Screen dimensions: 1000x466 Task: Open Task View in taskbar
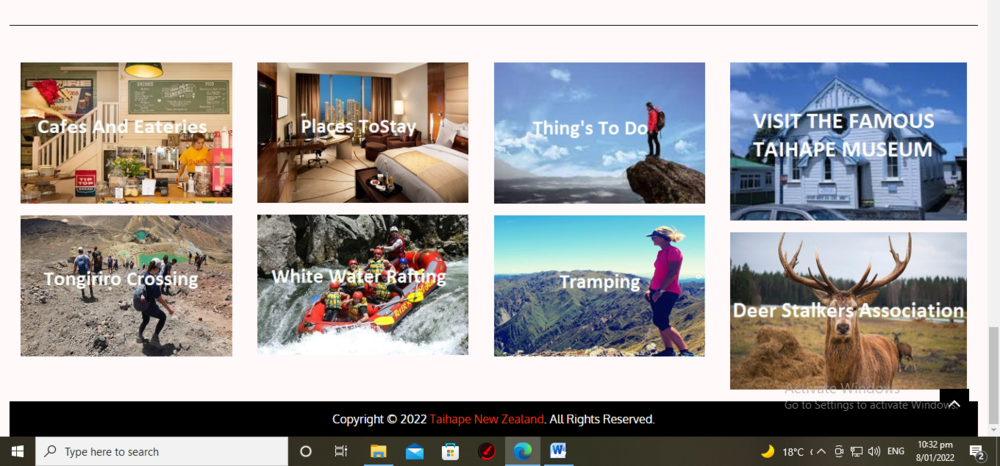coord(341,451)
